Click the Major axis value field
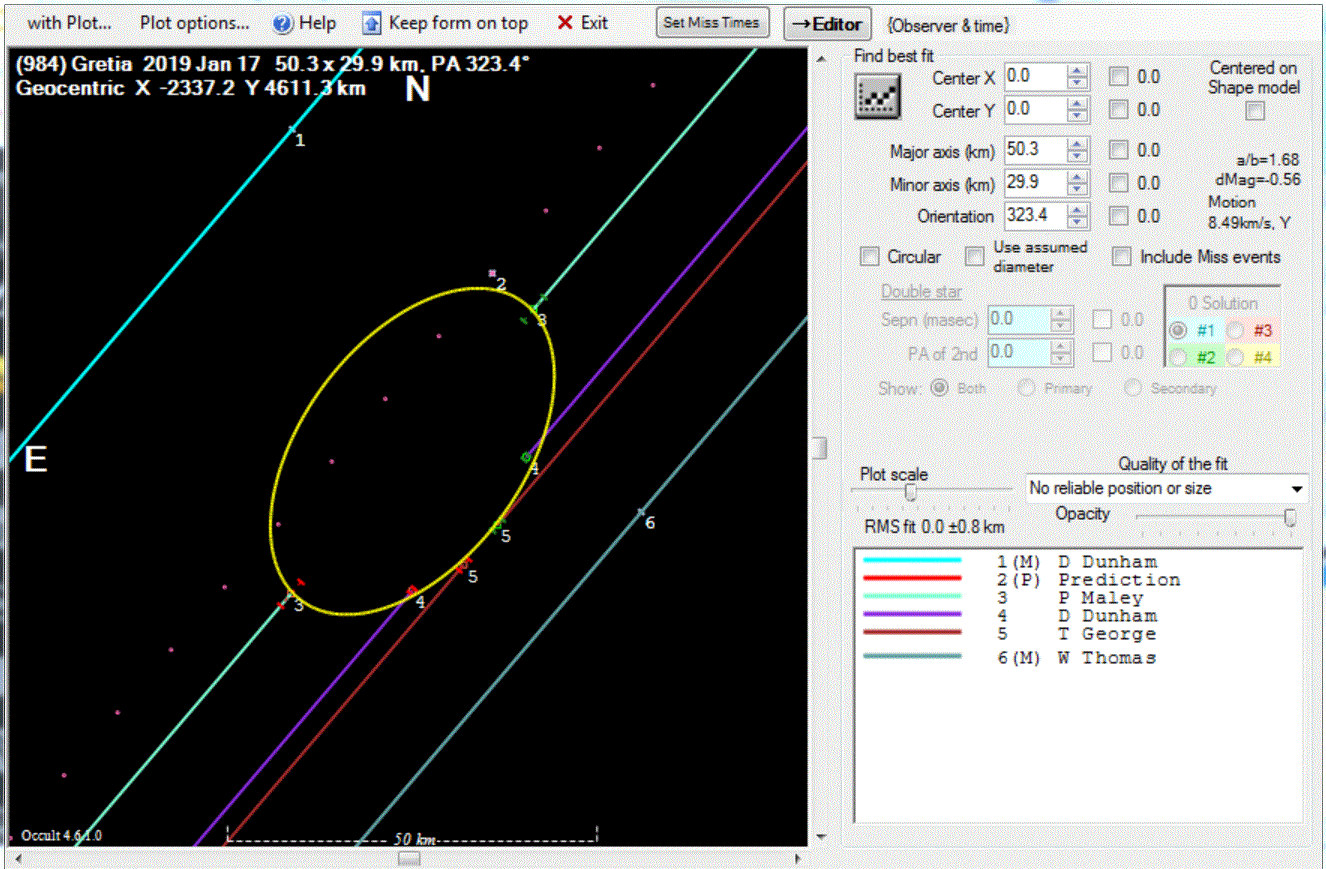 tap(1035, 150)
